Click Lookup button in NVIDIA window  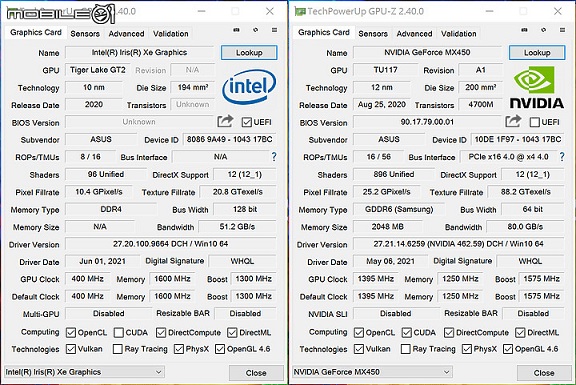537,53
